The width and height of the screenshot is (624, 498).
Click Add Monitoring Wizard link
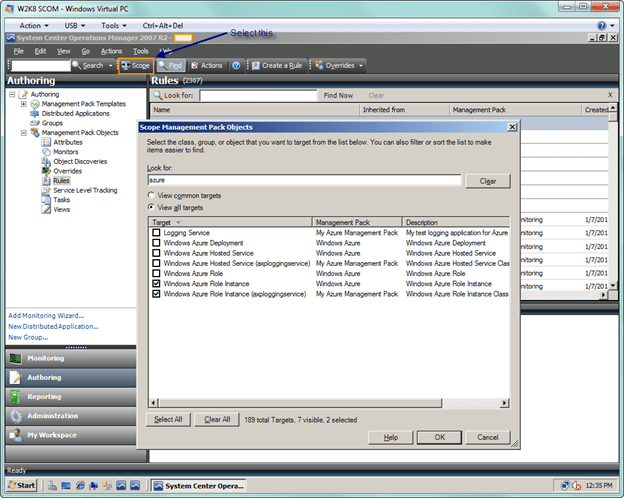tap(46, 316)
